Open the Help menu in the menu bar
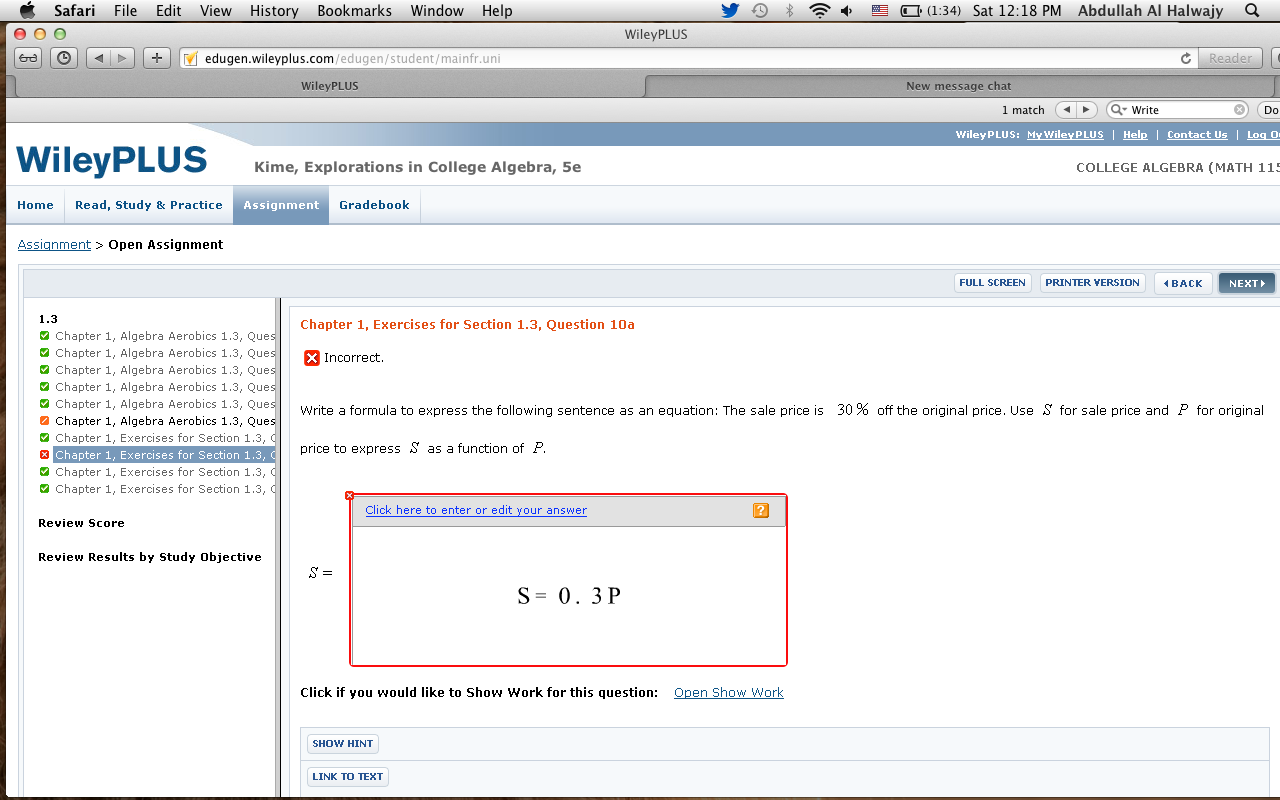 [497, 11]
